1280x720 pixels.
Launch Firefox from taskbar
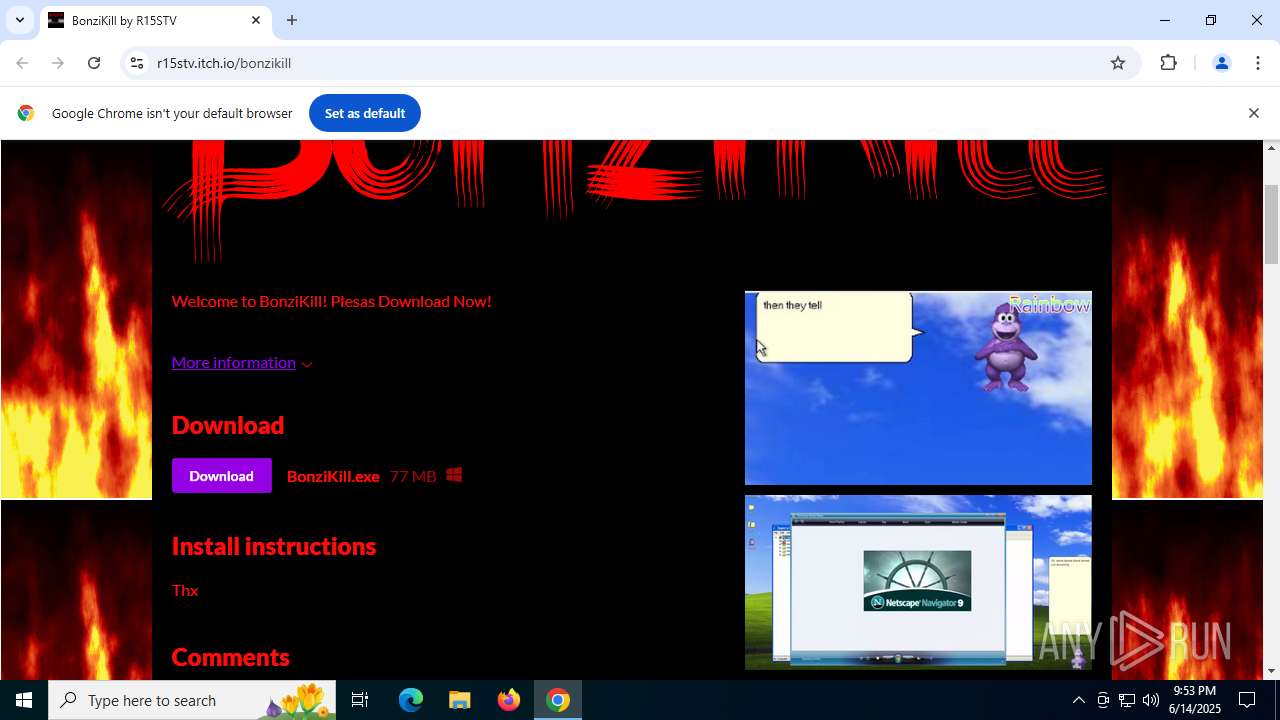tap(509, 700)
